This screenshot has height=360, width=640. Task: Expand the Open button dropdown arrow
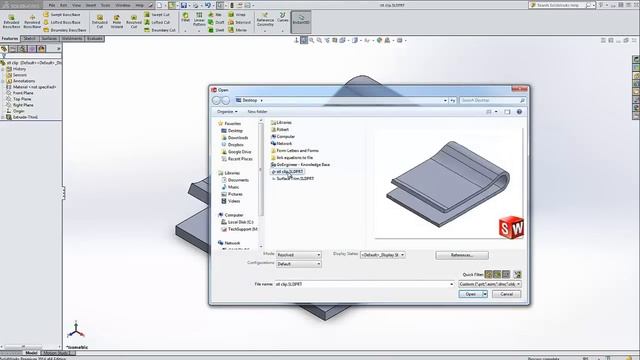point(485,294)
